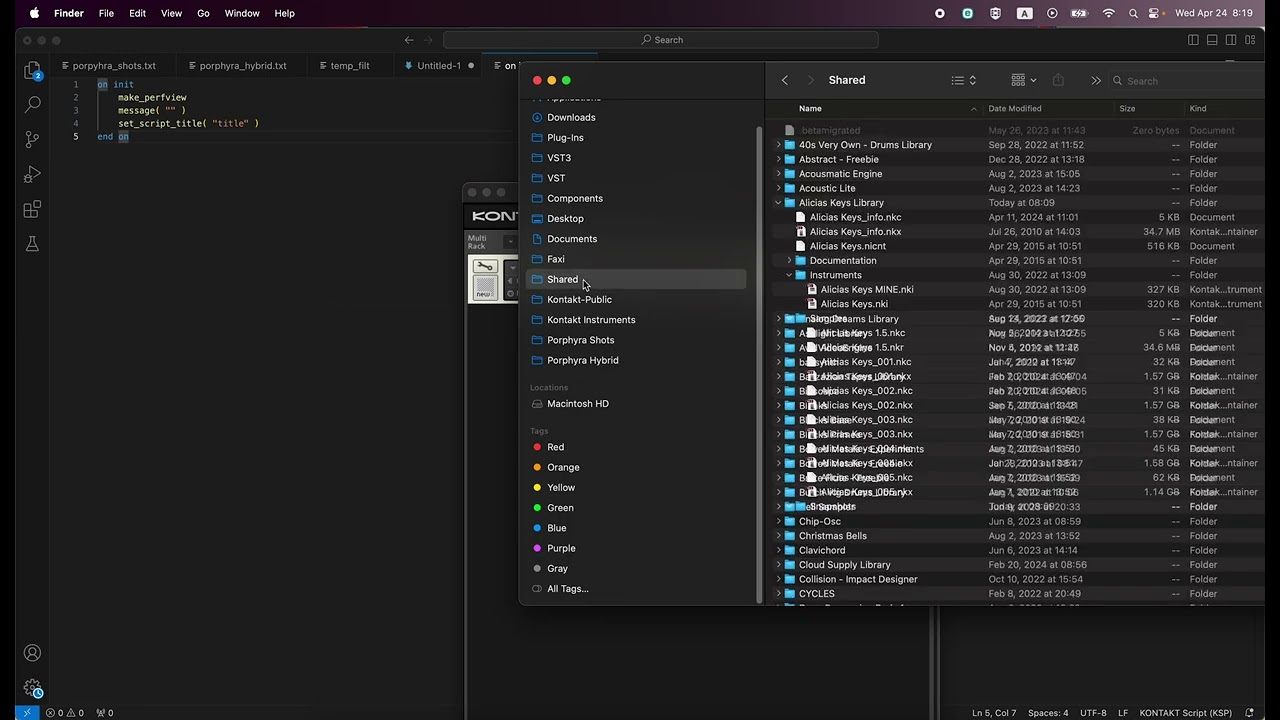Open the Go menu

coord(203,13)
